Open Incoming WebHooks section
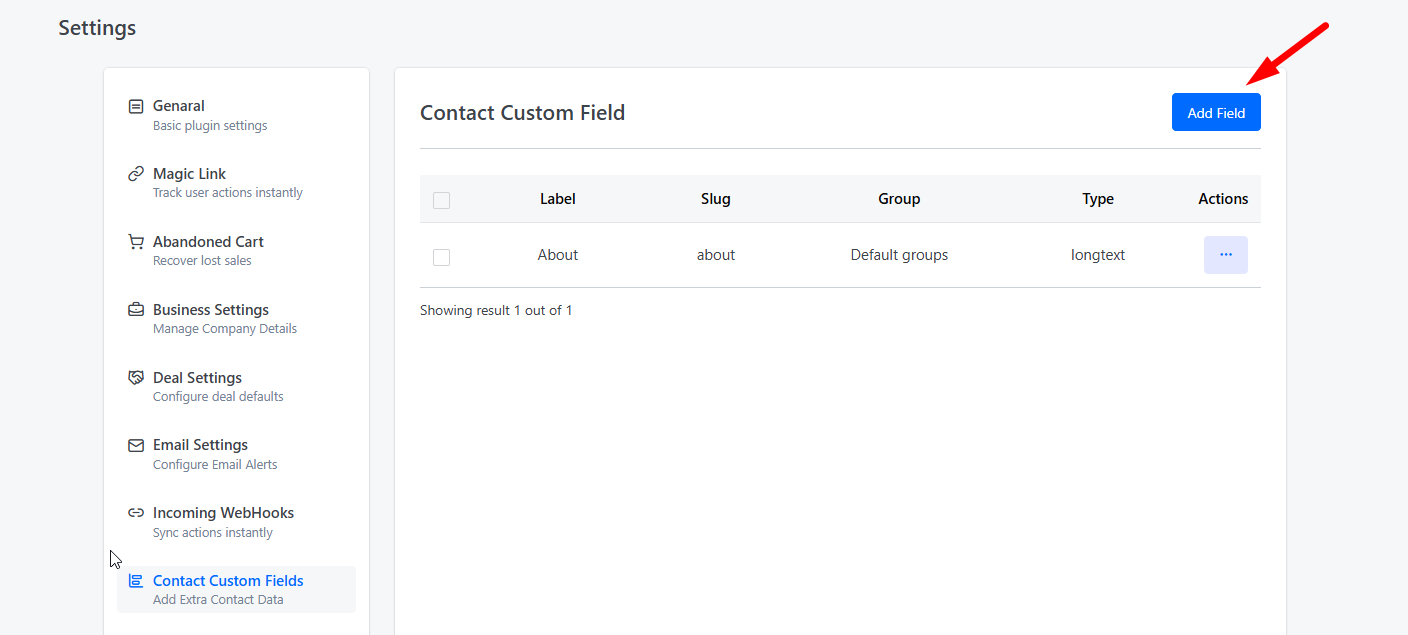Viewport: 1408px width, 635px height. [236, 522]
